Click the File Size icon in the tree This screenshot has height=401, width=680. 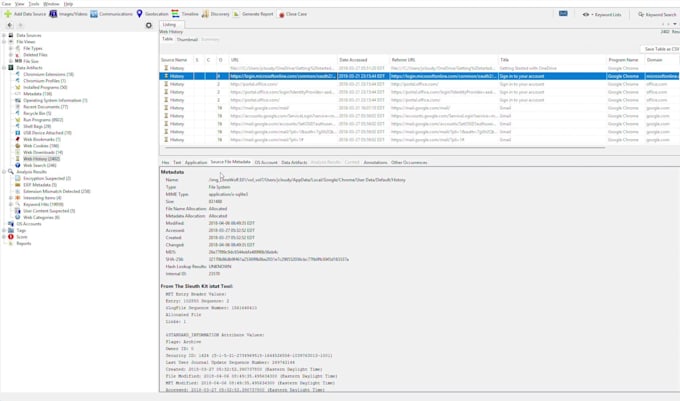(x=18, y=61)
